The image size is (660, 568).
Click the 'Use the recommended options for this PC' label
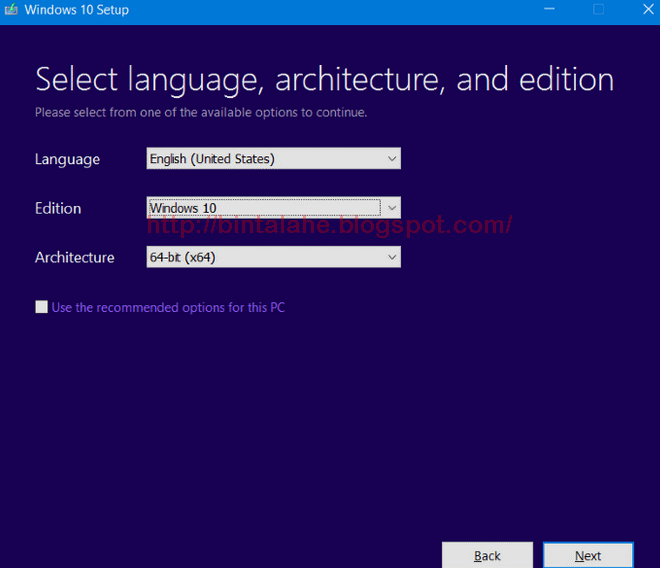[168, 307]
